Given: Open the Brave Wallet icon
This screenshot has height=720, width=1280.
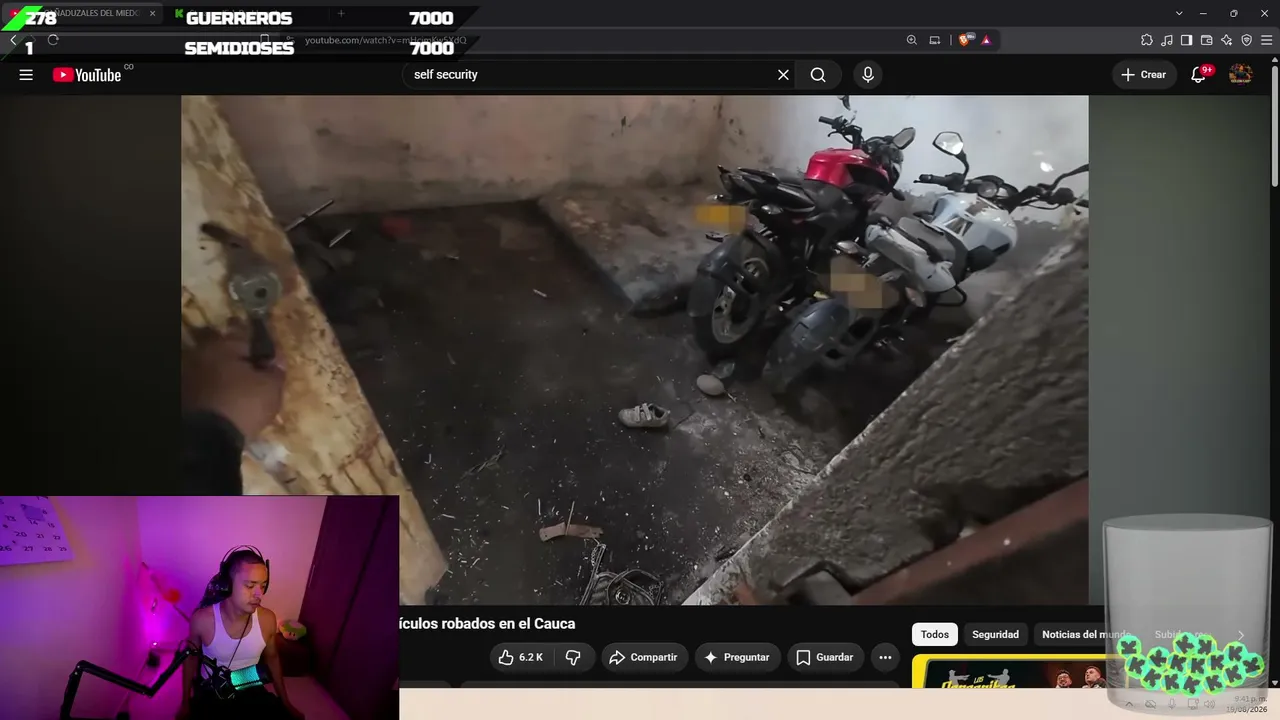Looking at the screenshot, I should pos(1206,40).
